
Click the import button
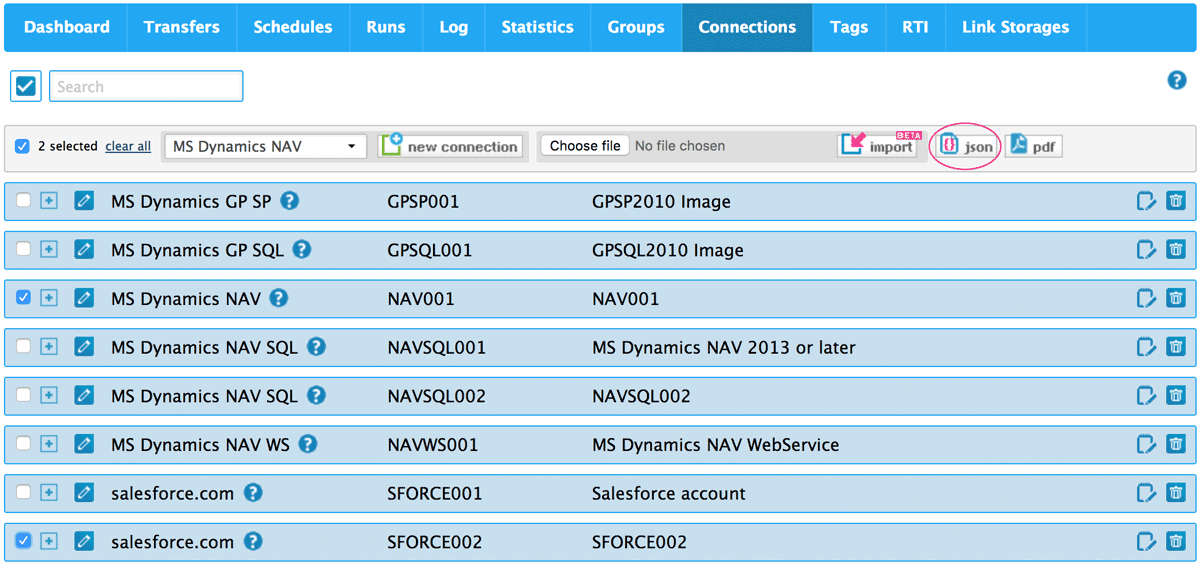click(x=879, y=146)
